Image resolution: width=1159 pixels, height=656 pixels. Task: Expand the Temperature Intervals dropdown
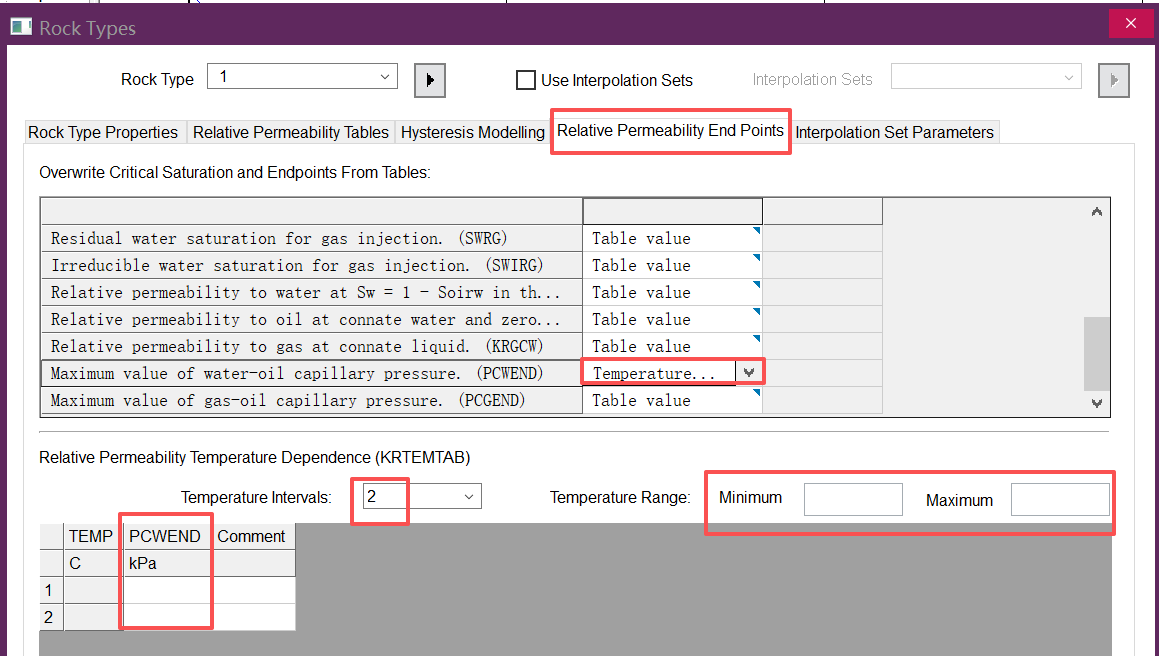click(468, 496)
